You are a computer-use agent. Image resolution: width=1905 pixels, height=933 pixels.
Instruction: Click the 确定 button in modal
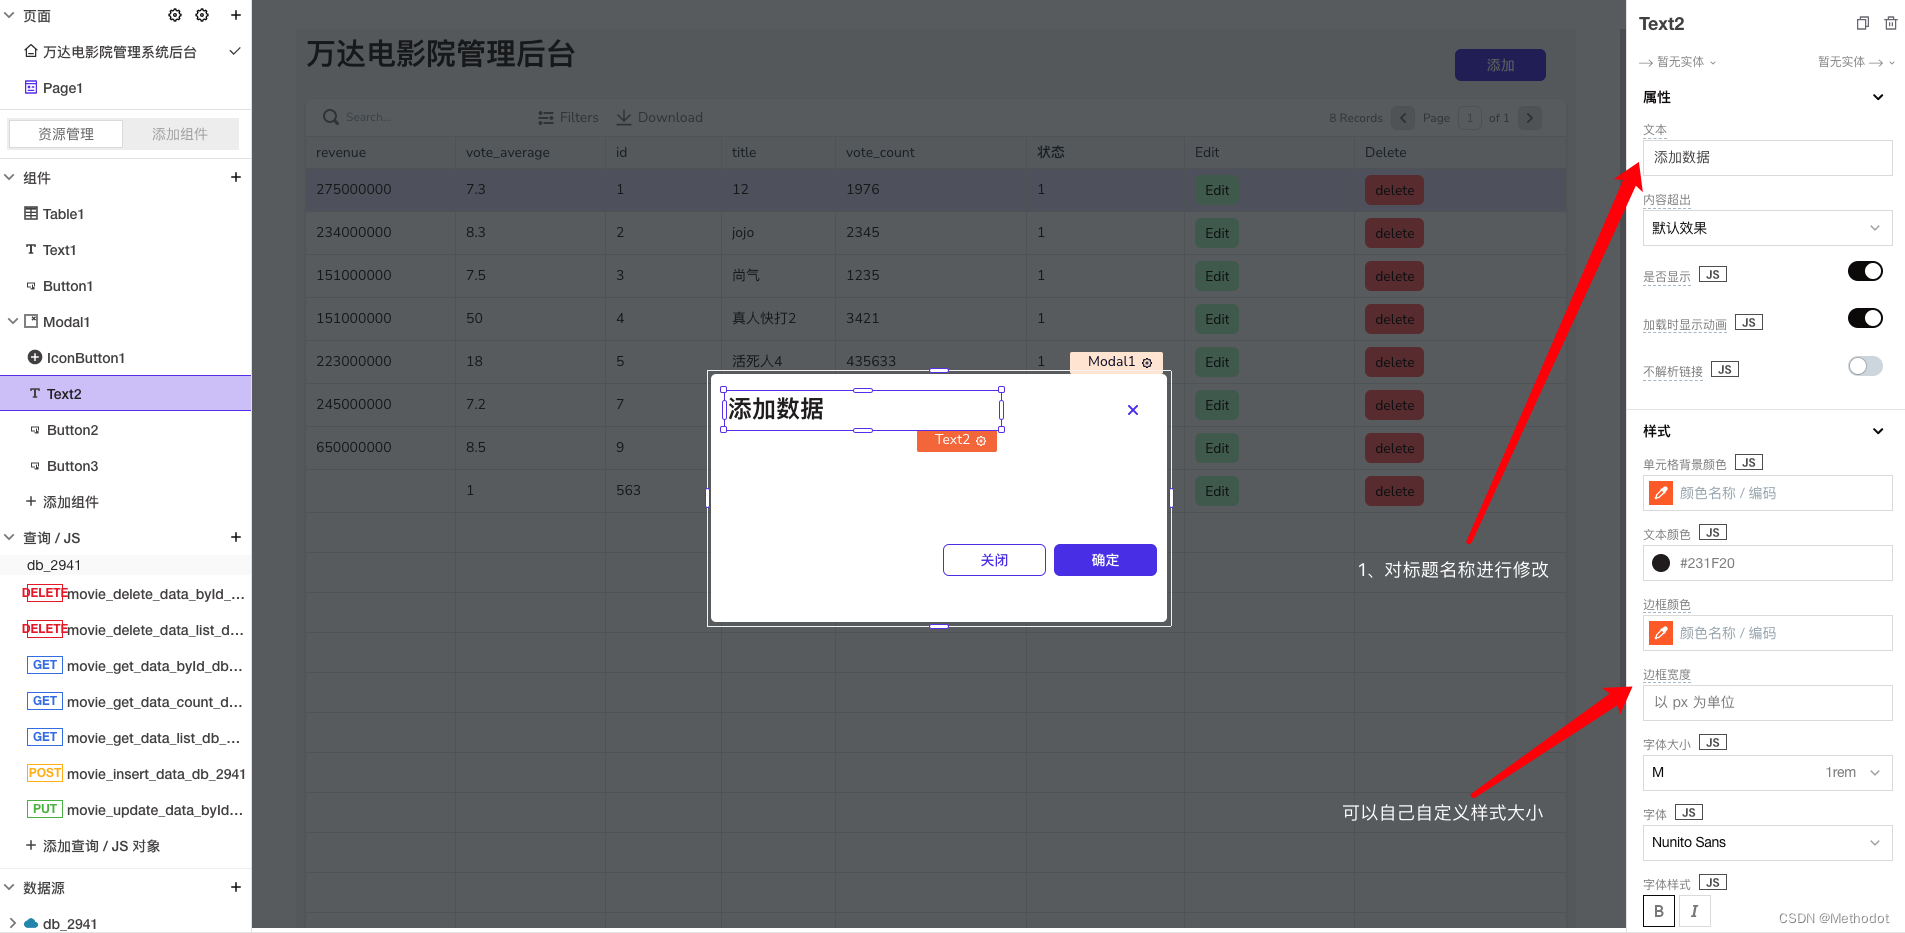[1105, 560]
